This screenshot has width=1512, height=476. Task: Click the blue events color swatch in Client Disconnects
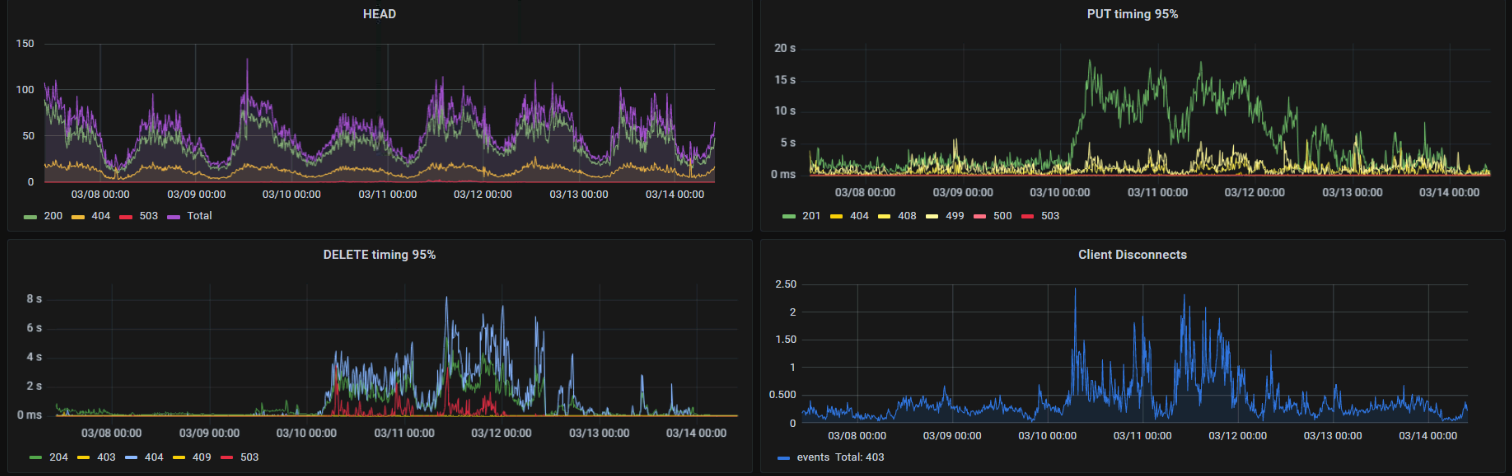pos(783,457)
